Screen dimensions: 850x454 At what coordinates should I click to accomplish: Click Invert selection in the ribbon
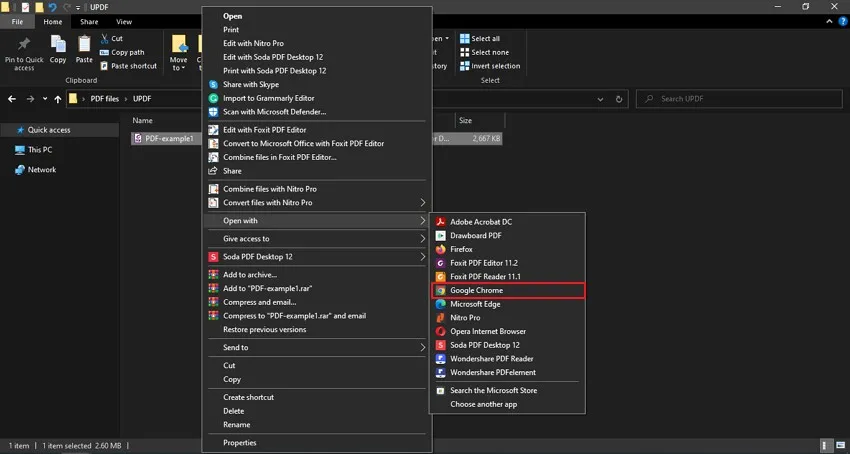coord(490,66)
